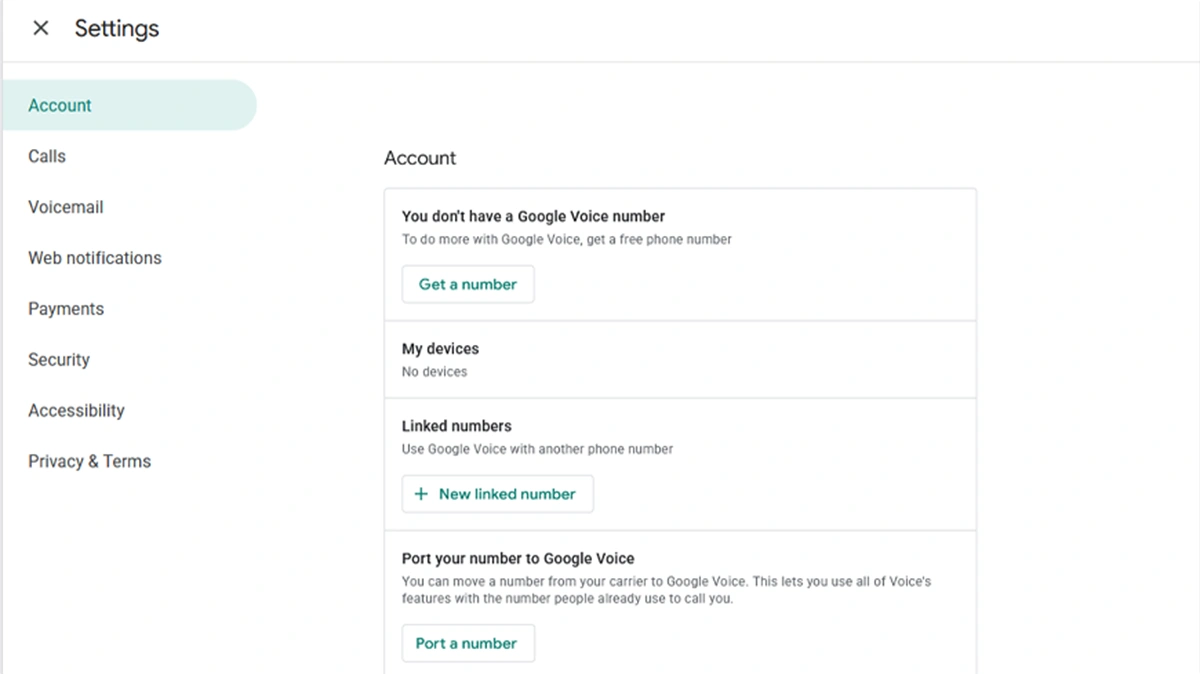Select the My devices section heading
This screenshot has width=1200, height=674.
pyautogui.click(x=440, y=349)
